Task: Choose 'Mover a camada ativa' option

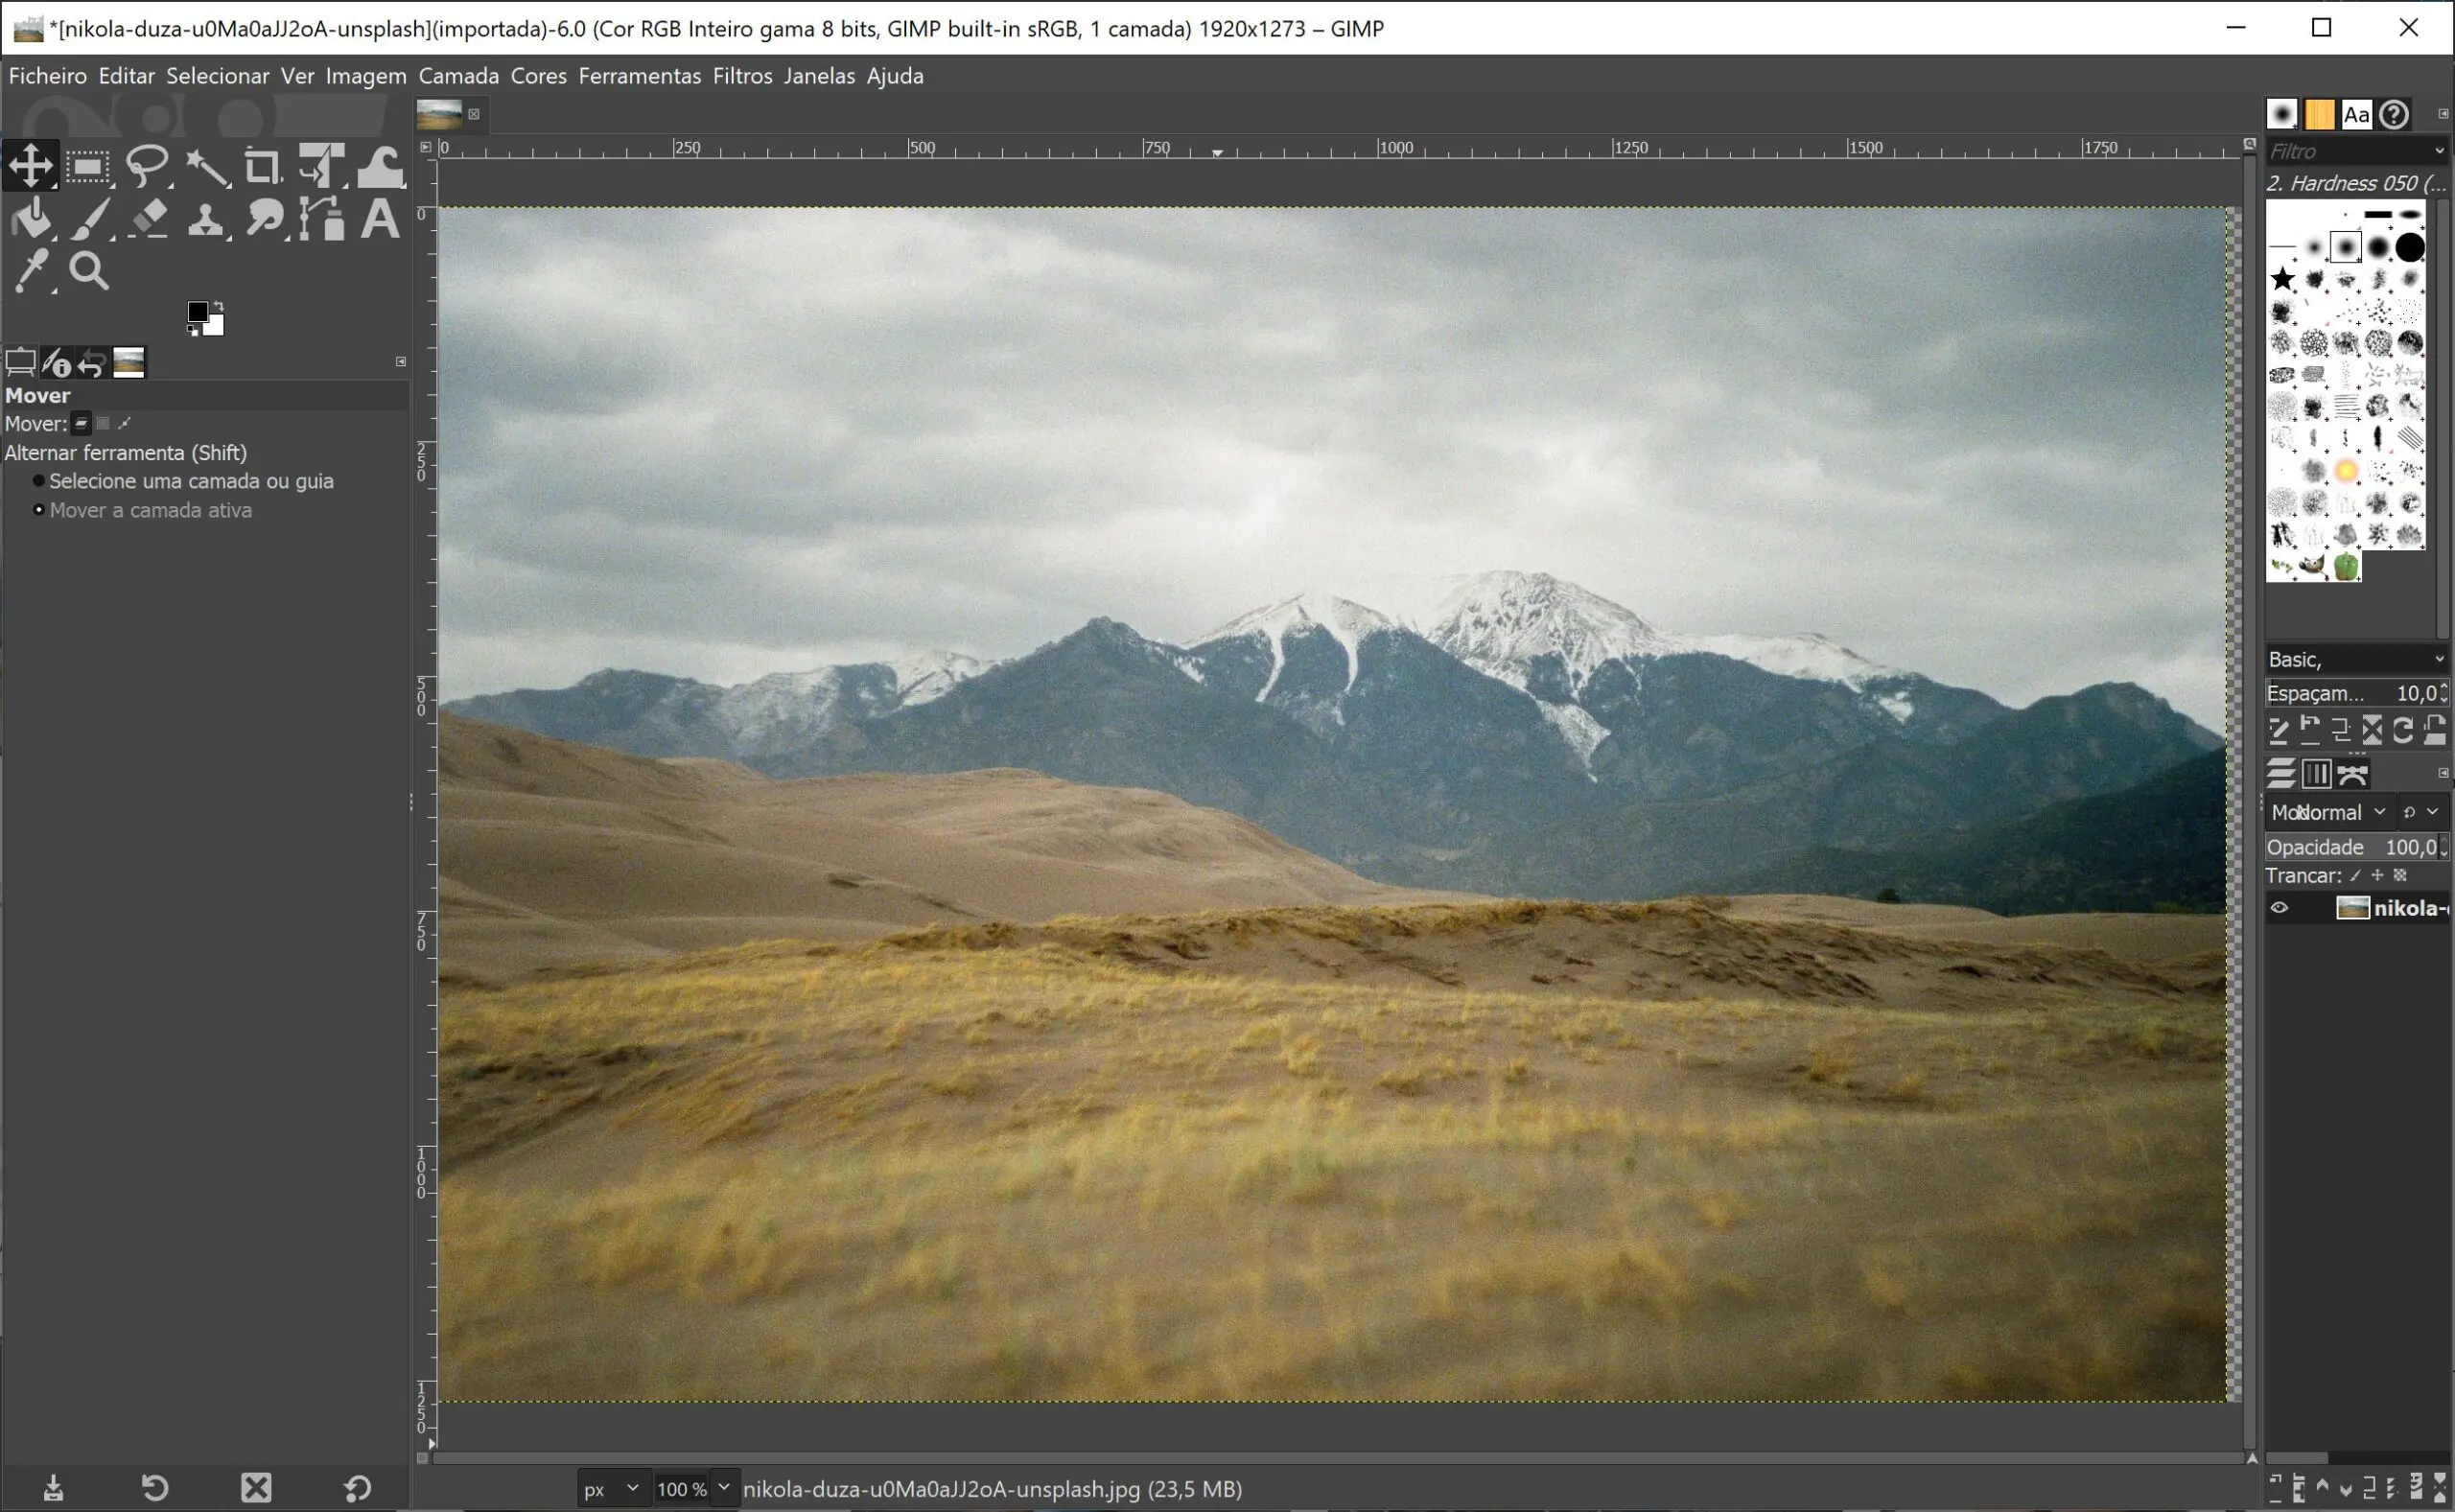Action: [39, 510]
